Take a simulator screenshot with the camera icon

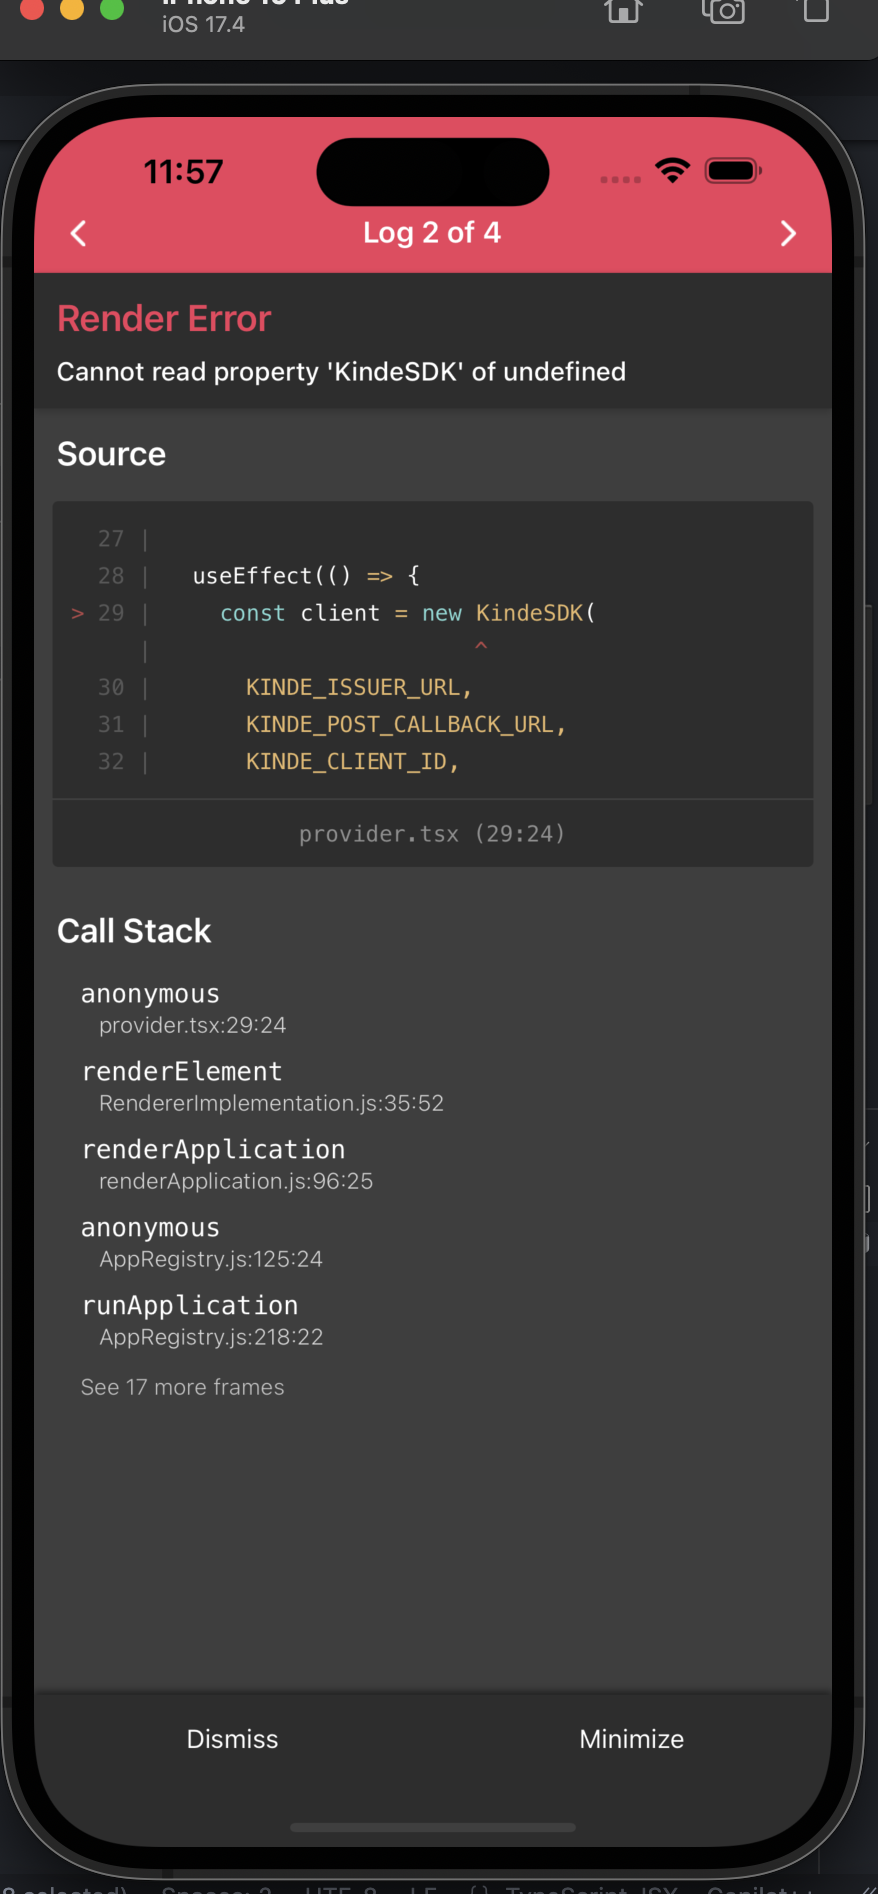tap(723, 11)
